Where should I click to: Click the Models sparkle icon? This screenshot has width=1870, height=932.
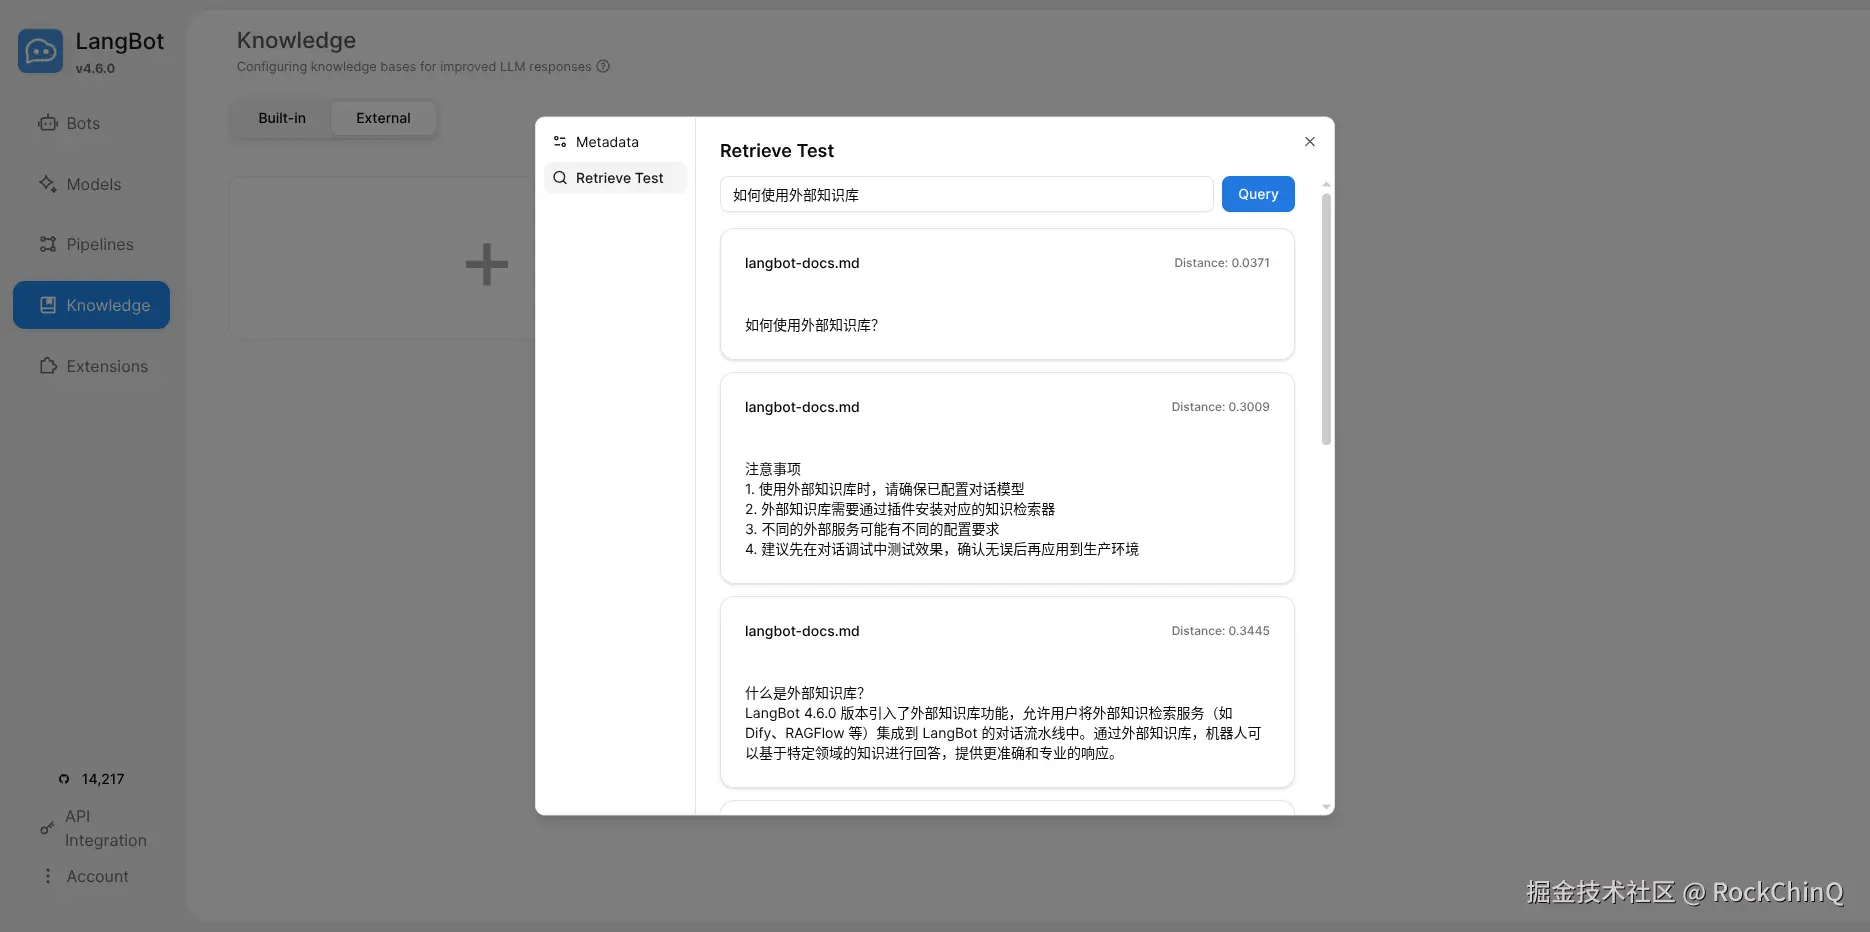click(48, 184)
